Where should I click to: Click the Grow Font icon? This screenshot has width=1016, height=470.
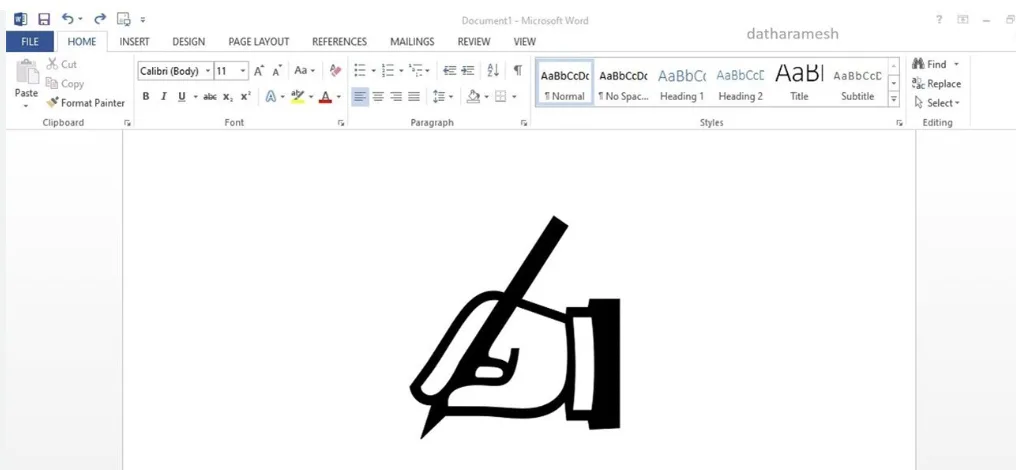click(259, 71)
